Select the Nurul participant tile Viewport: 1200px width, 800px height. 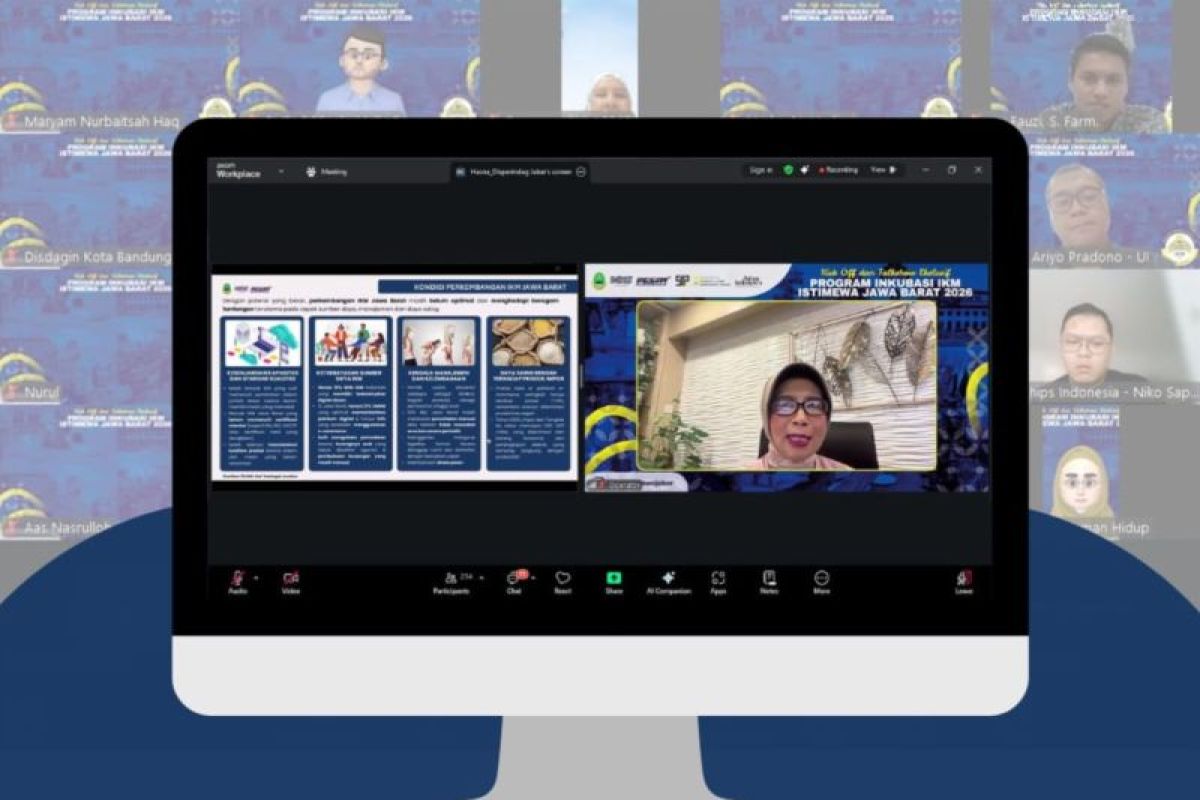click(x=86, y=337)
